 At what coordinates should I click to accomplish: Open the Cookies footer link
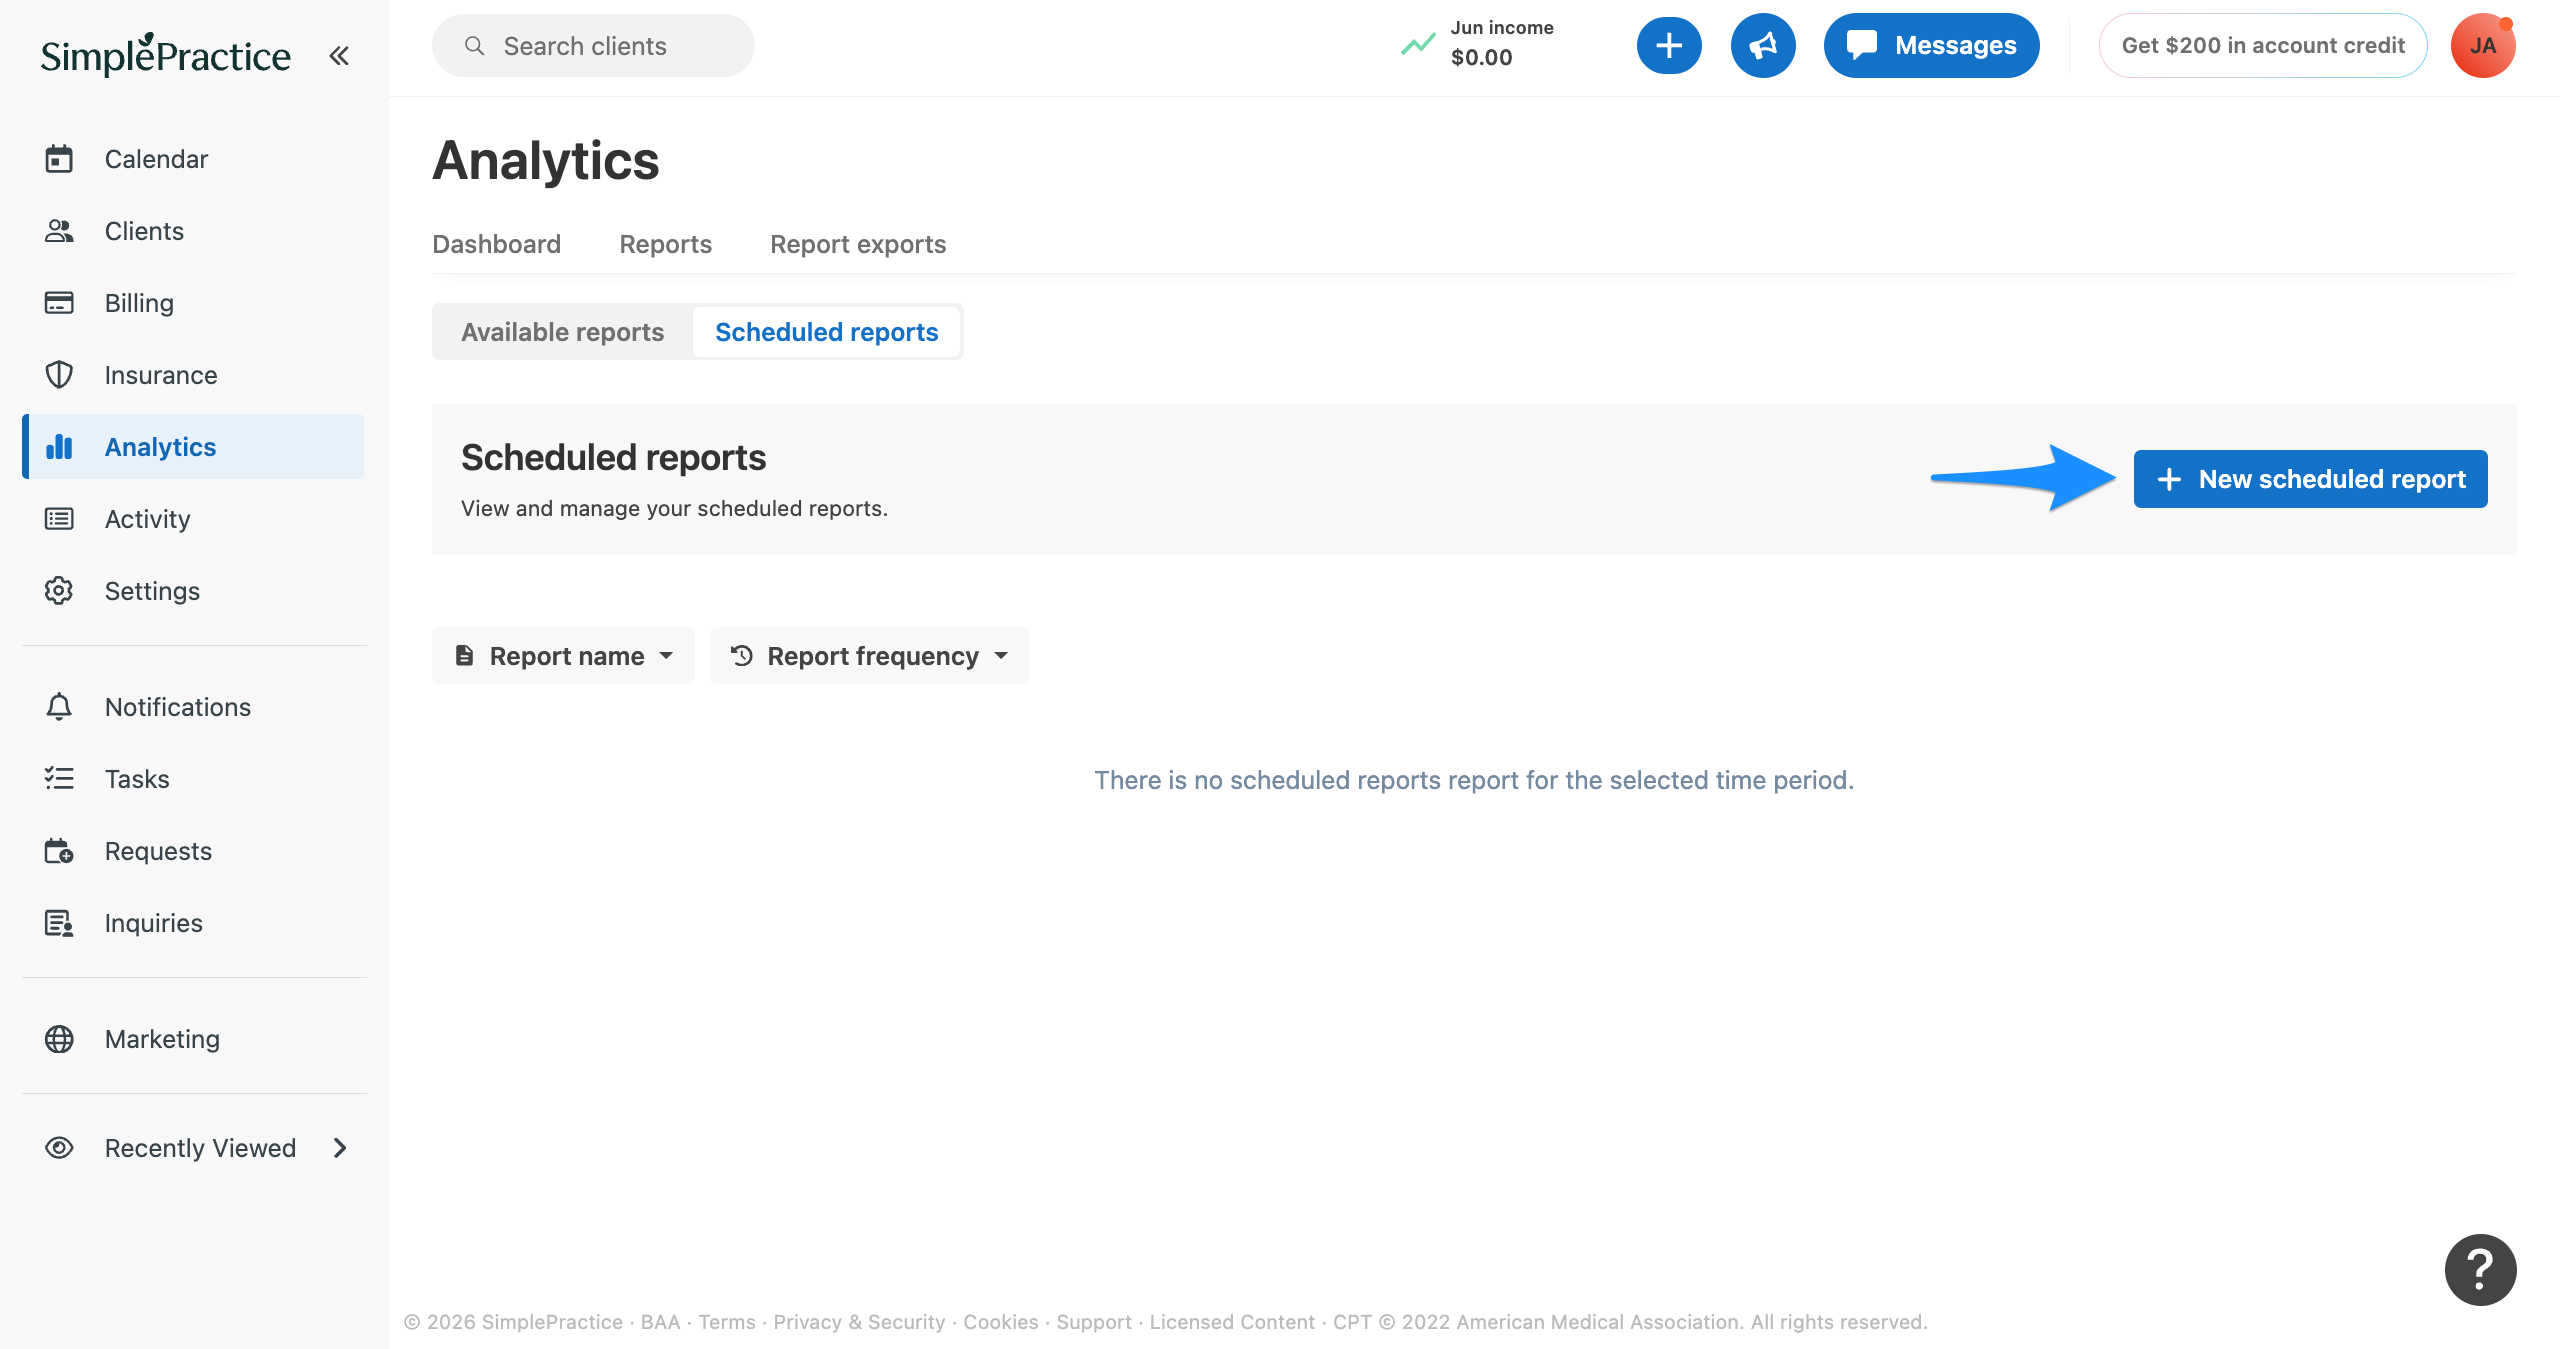pos(1000,1322)
